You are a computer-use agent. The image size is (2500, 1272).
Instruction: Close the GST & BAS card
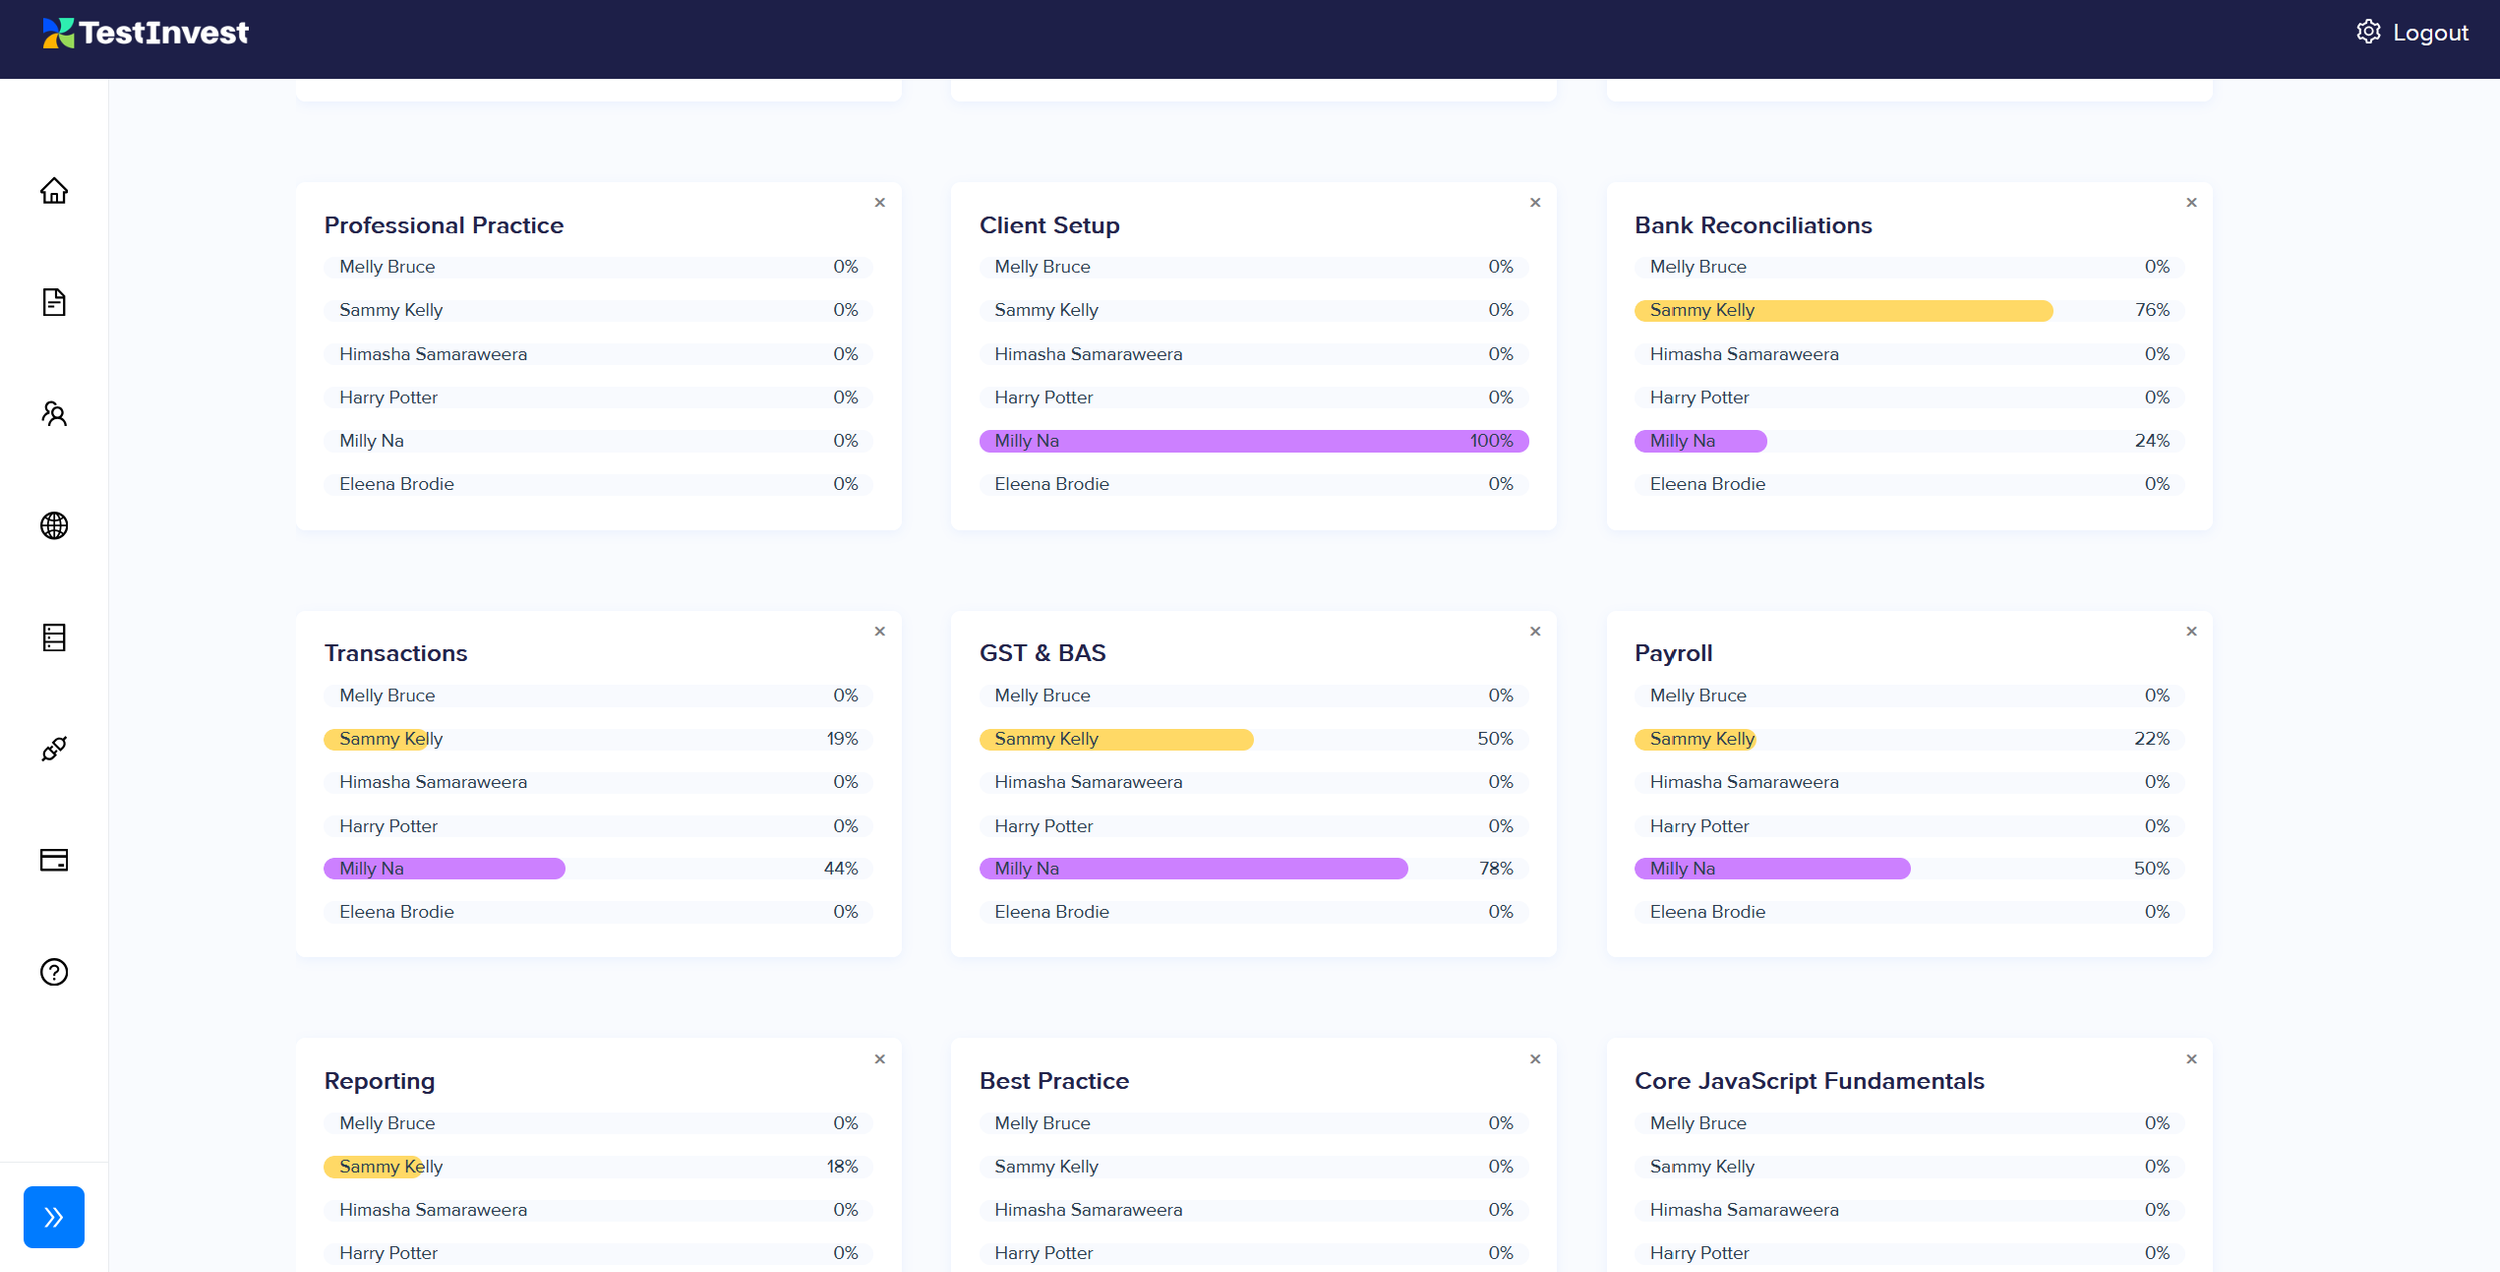click(1535, 631)
